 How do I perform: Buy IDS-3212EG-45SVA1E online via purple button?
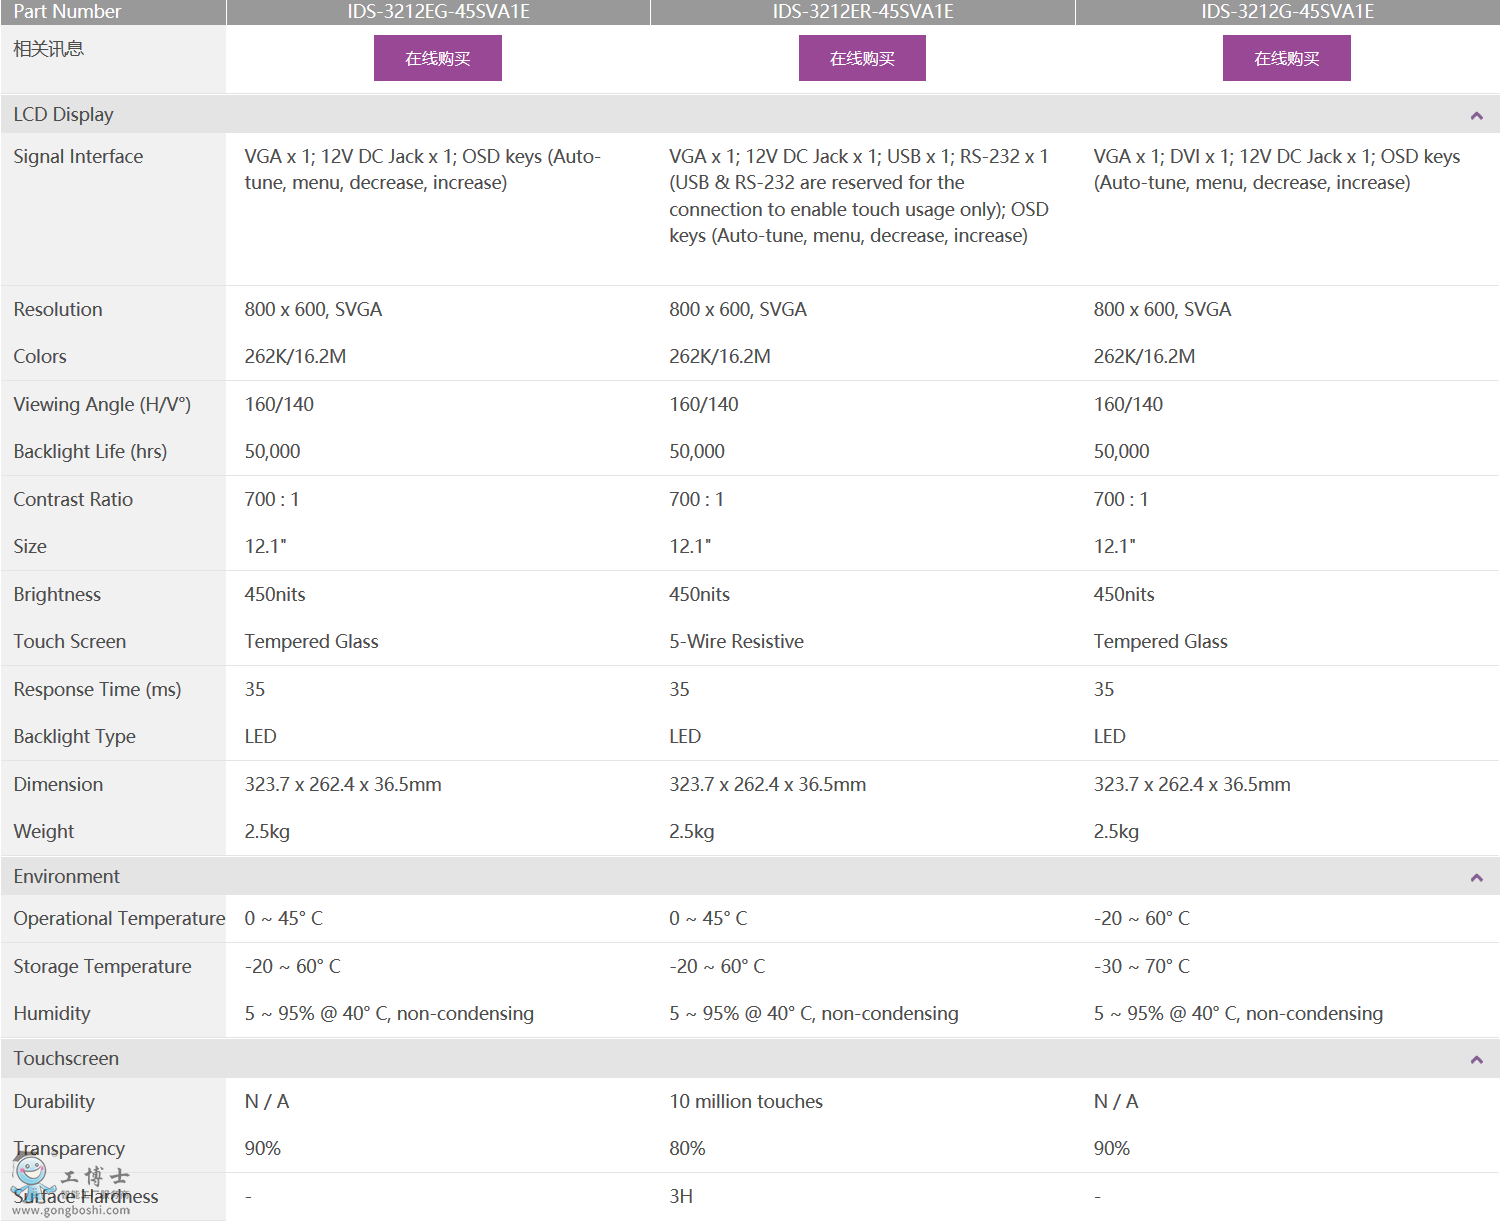pos(437,58)
